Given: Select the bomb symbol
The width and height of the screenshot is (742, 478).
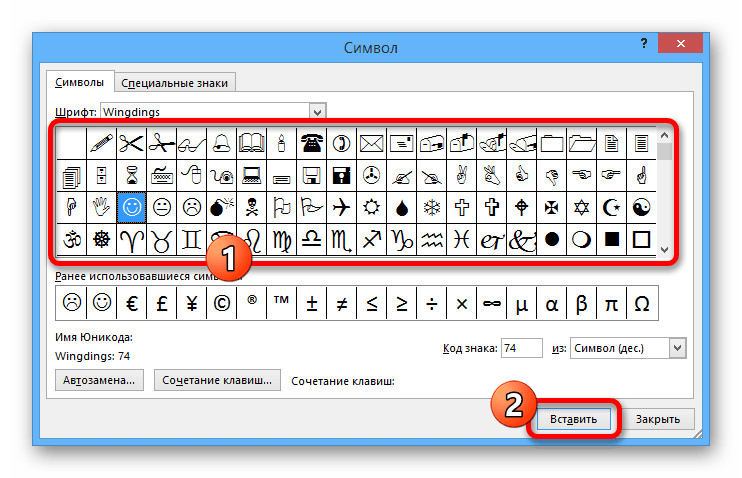Looking at the screenshot, I should (221, 207).
